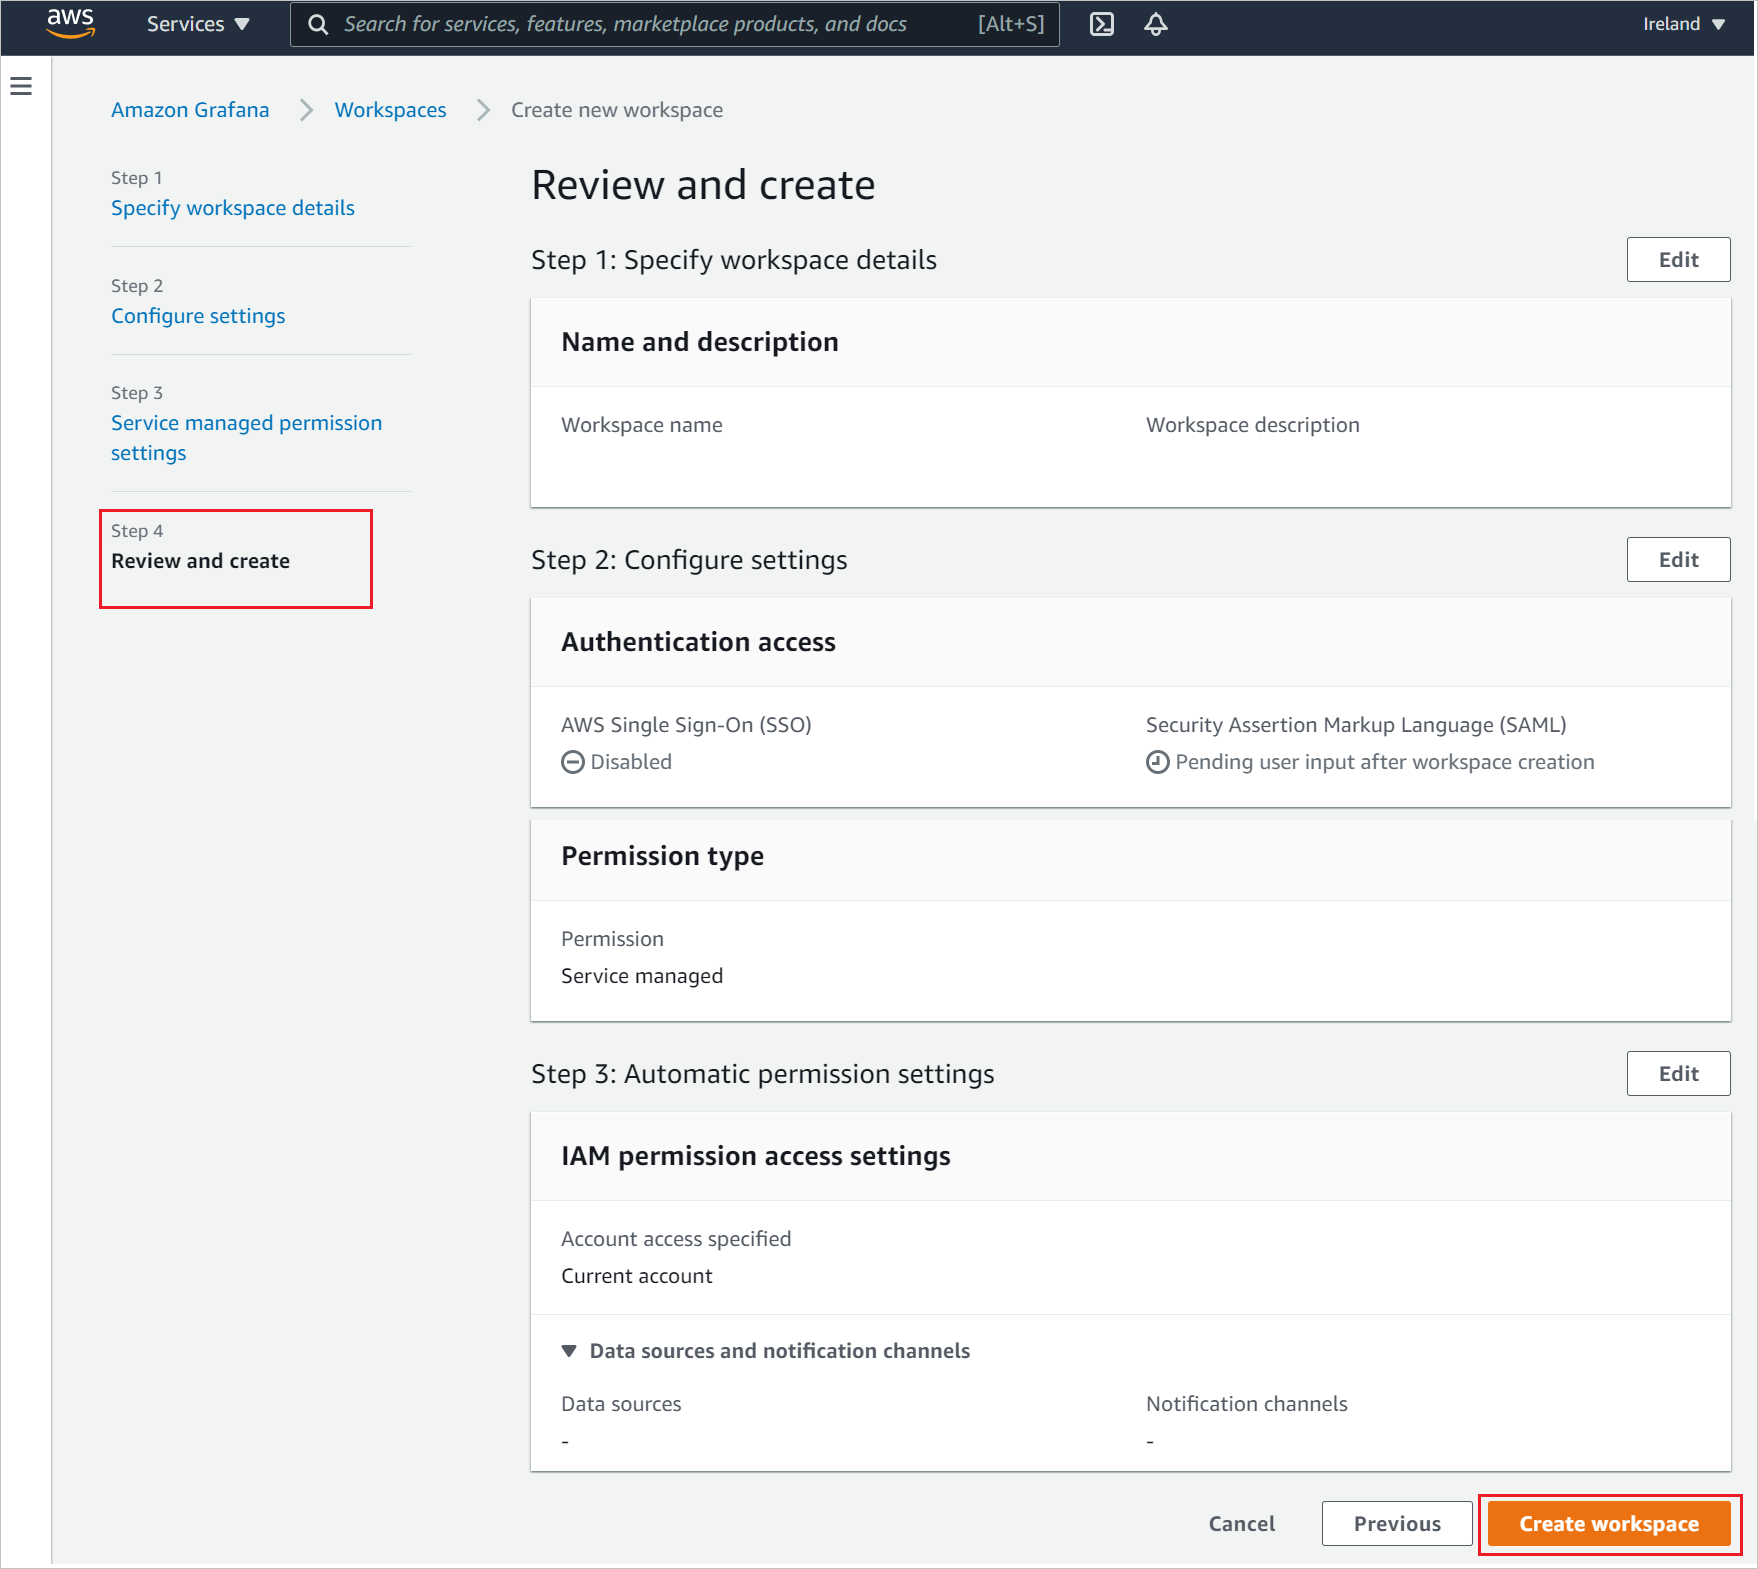The image size is (1758, 1569).
Task: Click the search magnifier icon
Action: (x=317, y=23)
